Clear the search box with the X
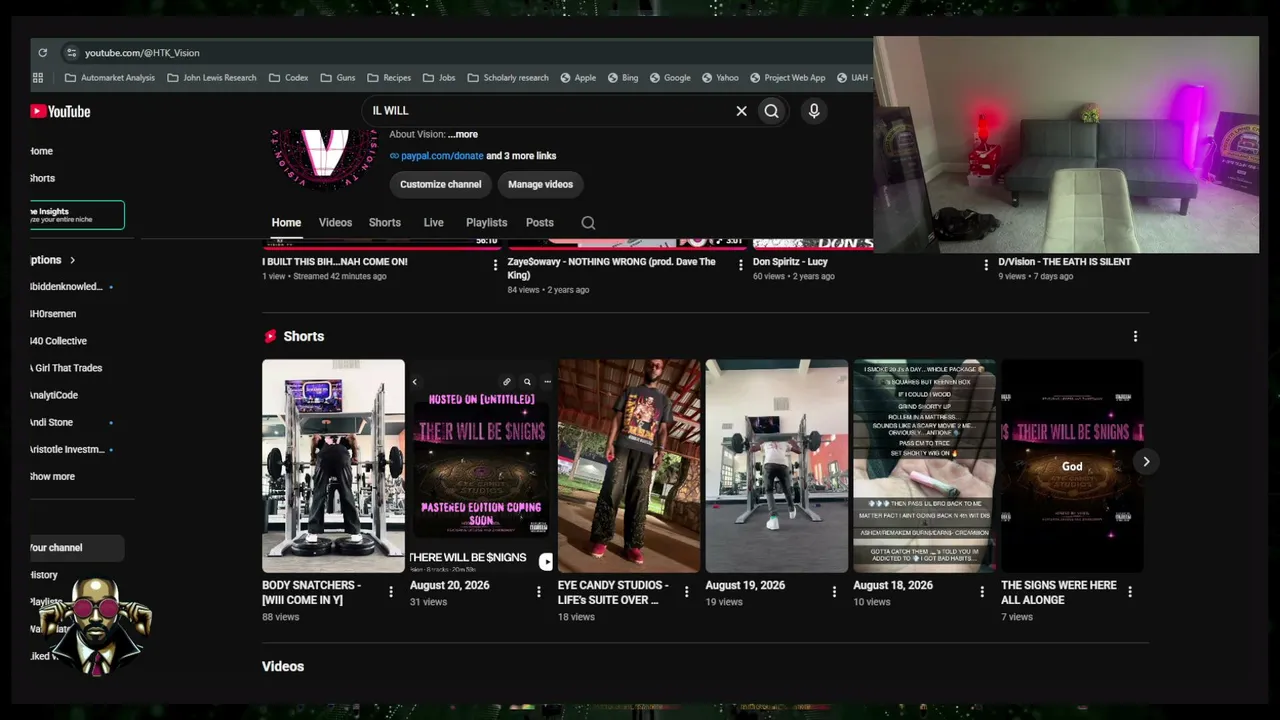Image resolution: width=1280 pixels, height=720 pixels. (x=741, y=111)
